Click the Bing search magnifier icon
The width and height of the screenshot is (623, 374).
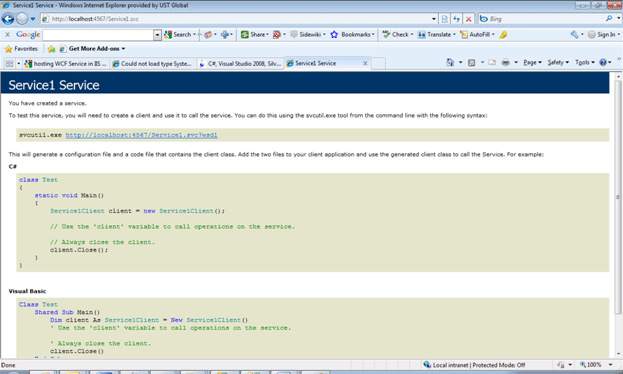[609, 18]
